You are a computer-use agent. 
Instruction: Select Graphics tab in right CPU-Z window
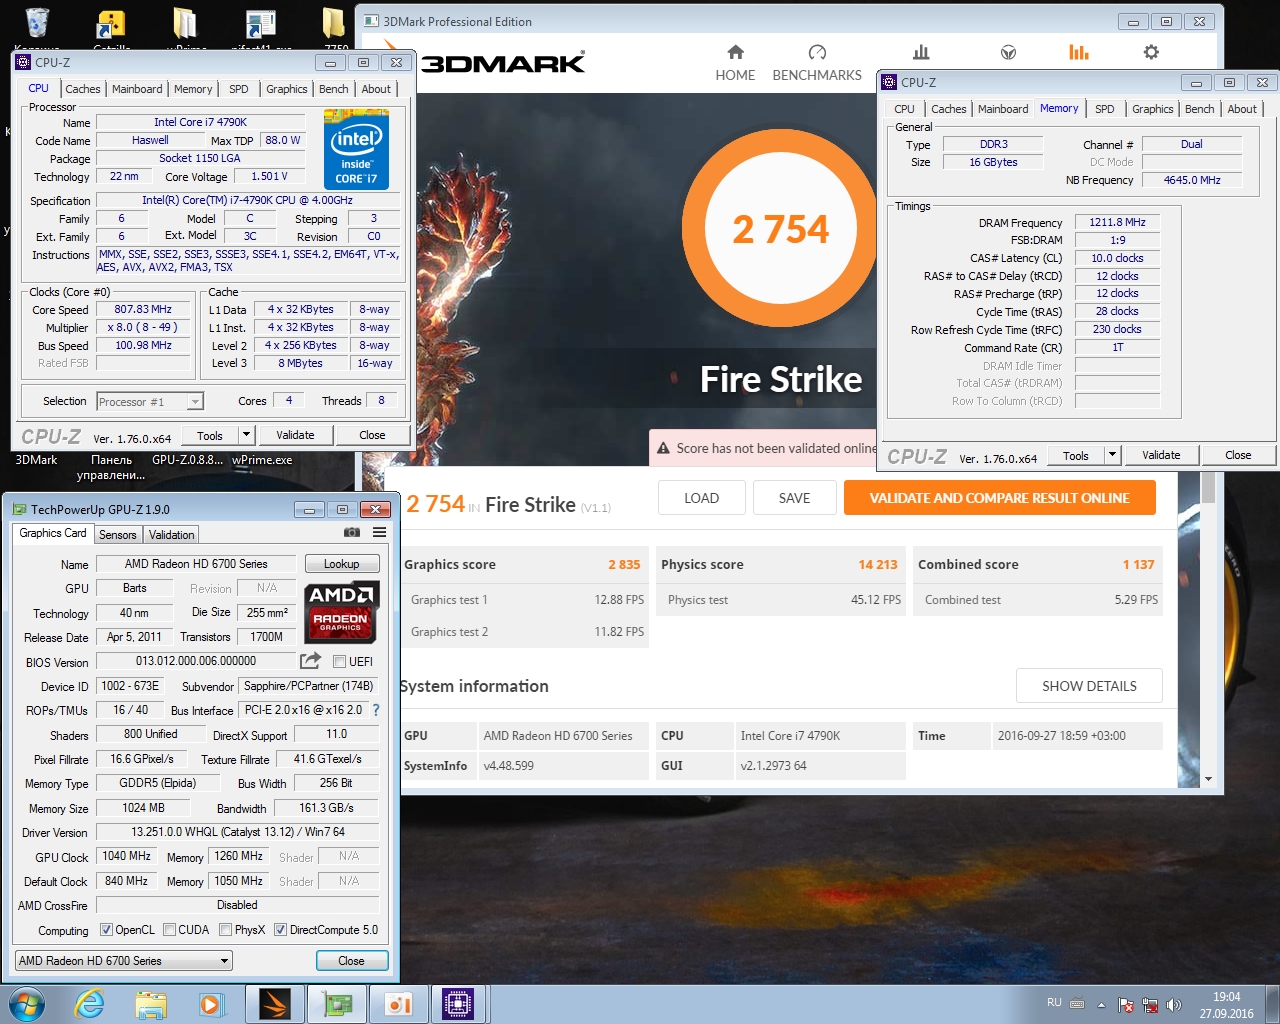point(1152,109)
